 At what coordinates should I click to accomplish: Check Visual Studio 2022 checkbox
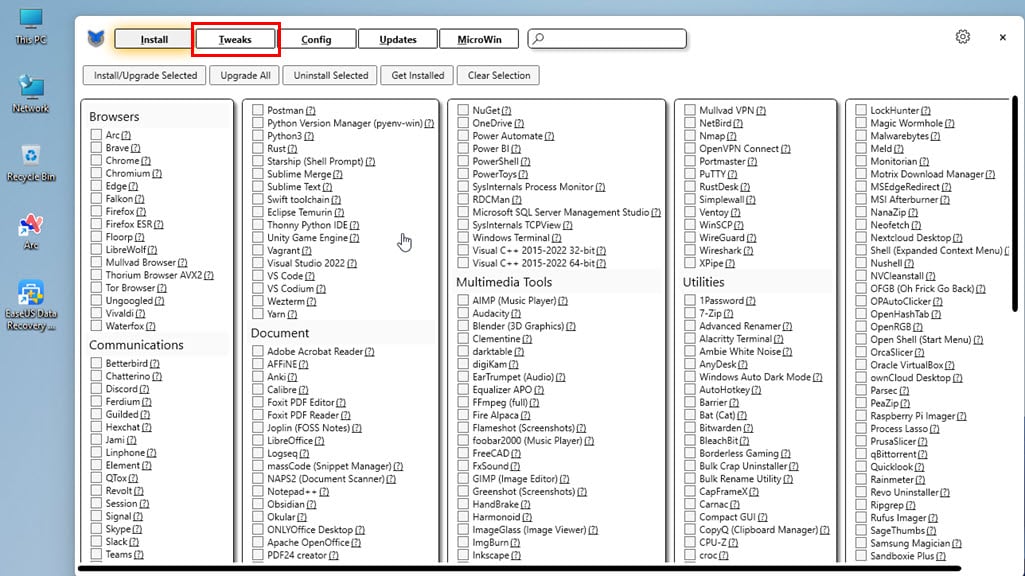[258, 263]
